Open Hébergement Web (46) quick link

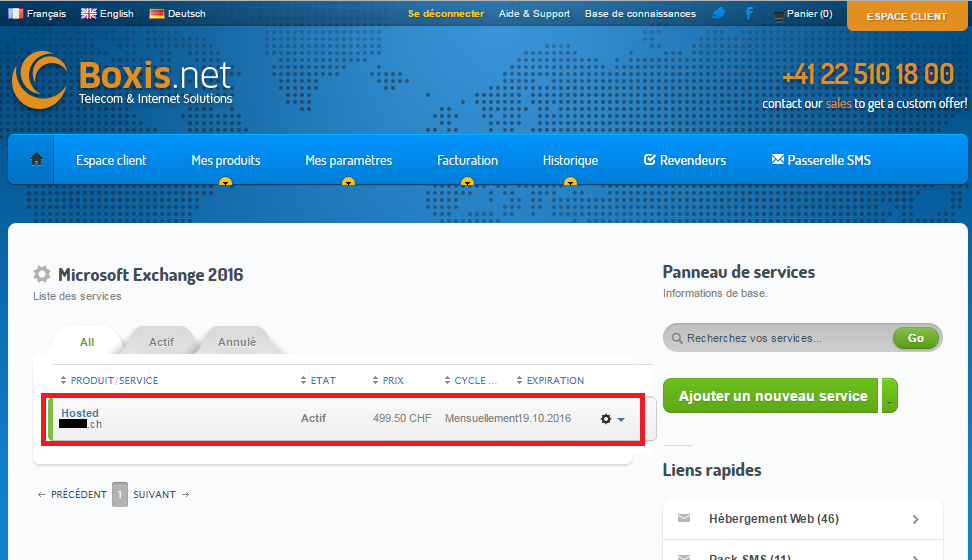(x=774, y=518)
